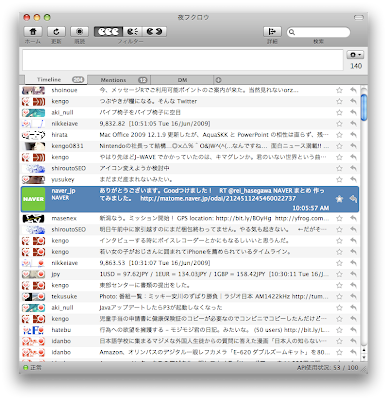Click the spinner icon tab beside DM
The image size is (387, 400).
click(x=218, y=80)
